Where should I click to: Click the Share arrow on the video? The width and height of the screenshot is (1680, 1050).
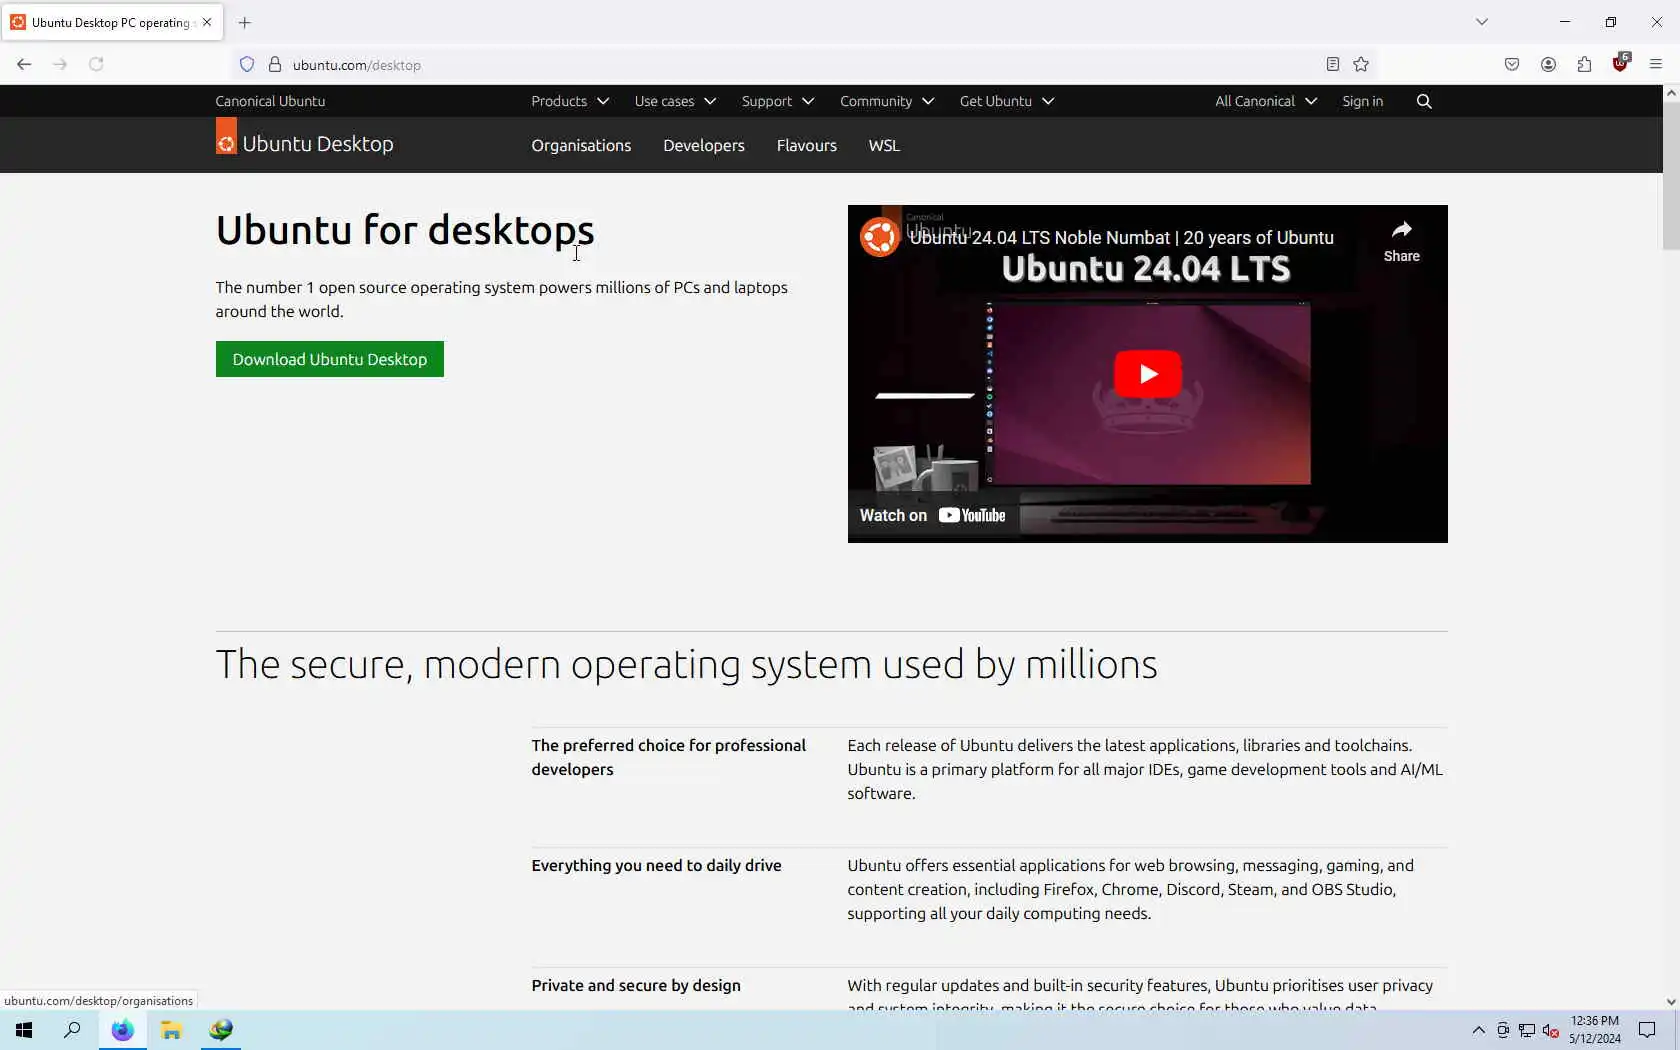1401,241
